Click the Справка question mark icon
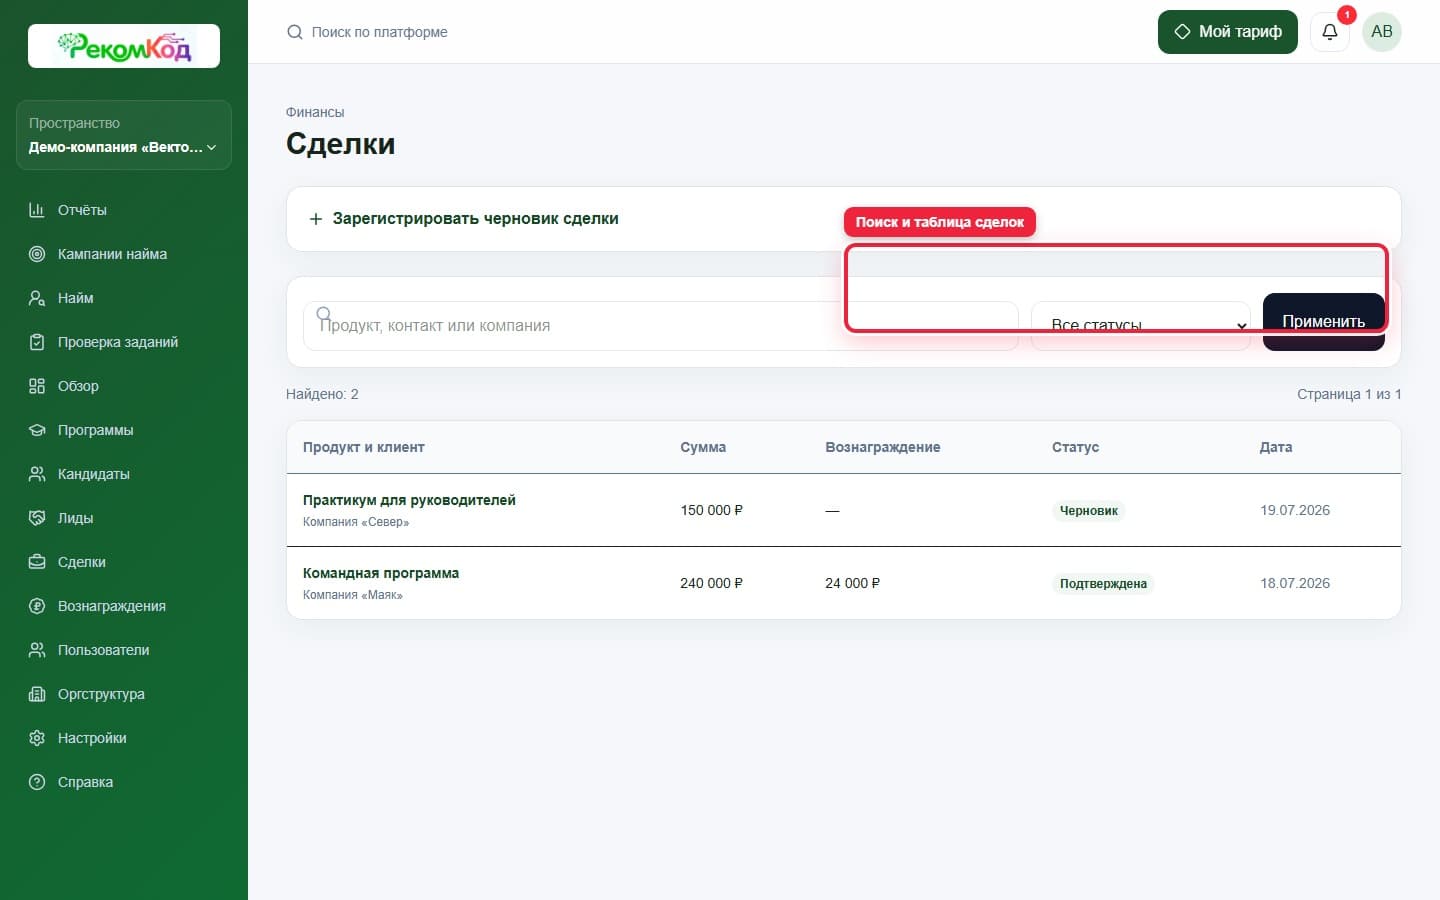 click(37, 782)
